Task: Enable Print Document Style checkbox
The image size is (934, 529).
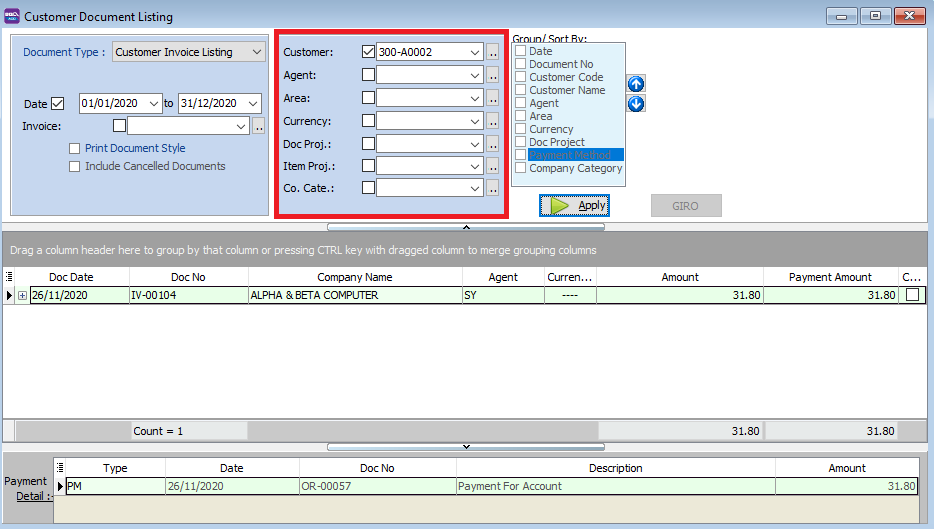Action: [75, 149]
